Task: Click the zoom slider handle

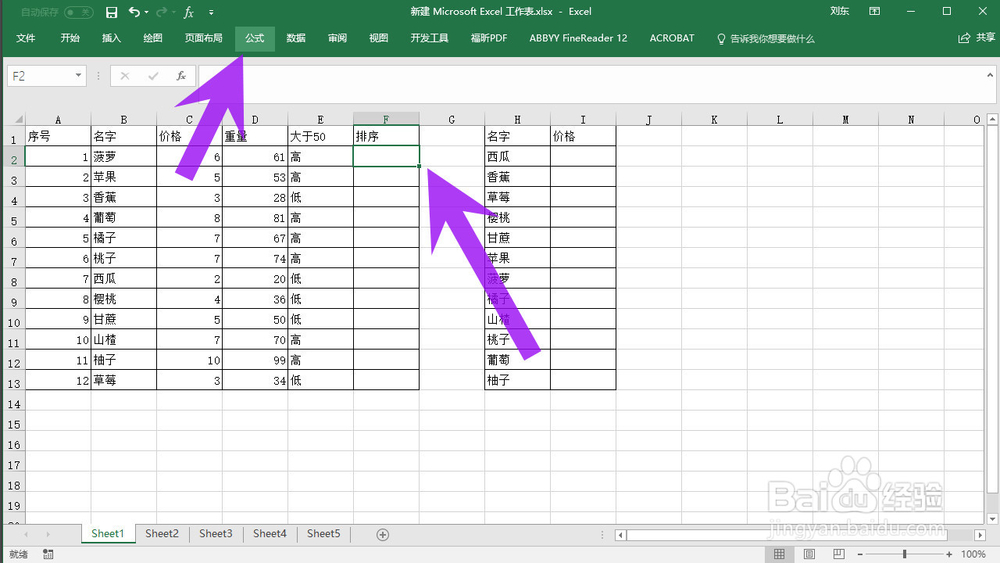Action: click(x=904, y=554)
